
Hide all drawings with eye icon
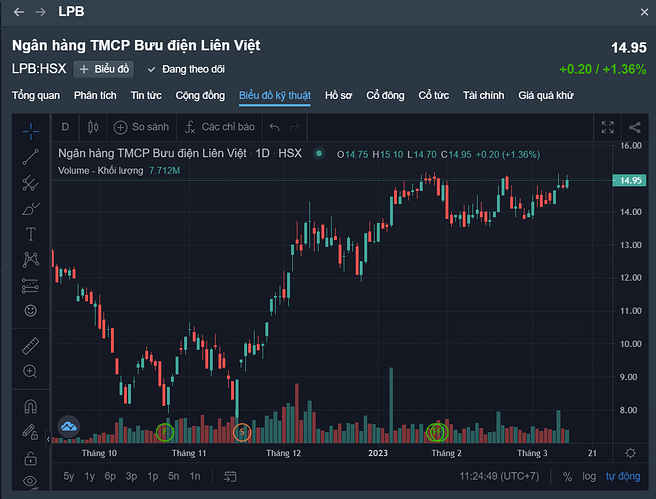click(x=31, y=483)
